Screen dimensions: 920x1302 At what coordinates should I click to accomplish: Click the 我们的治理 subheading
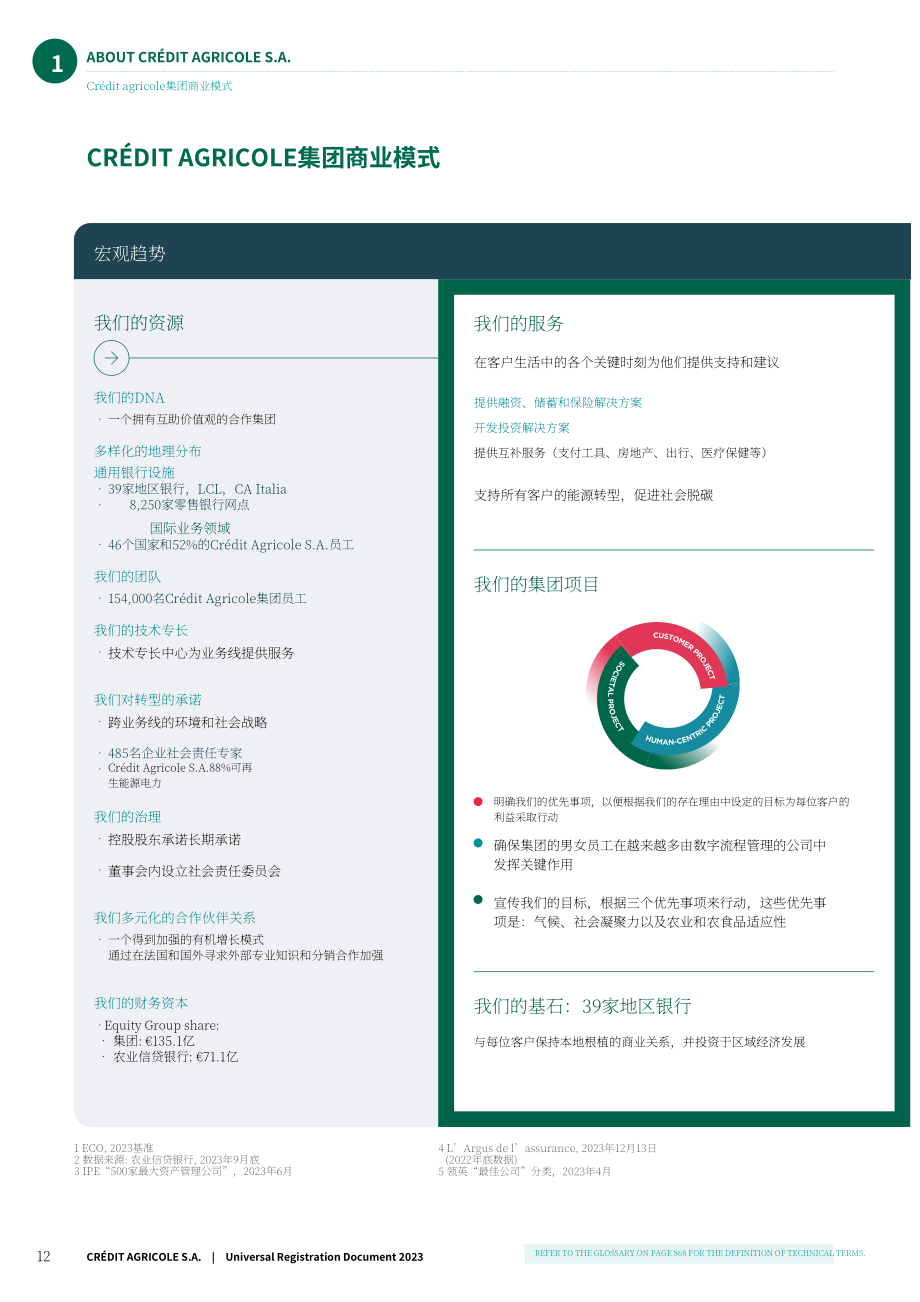tap(127, 816)
